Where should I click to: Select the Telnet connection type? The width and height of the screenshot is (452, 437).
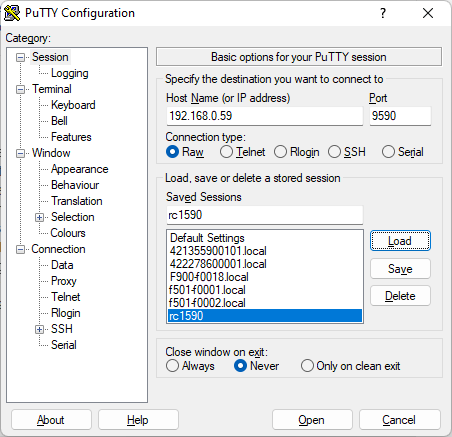point(242,152)
